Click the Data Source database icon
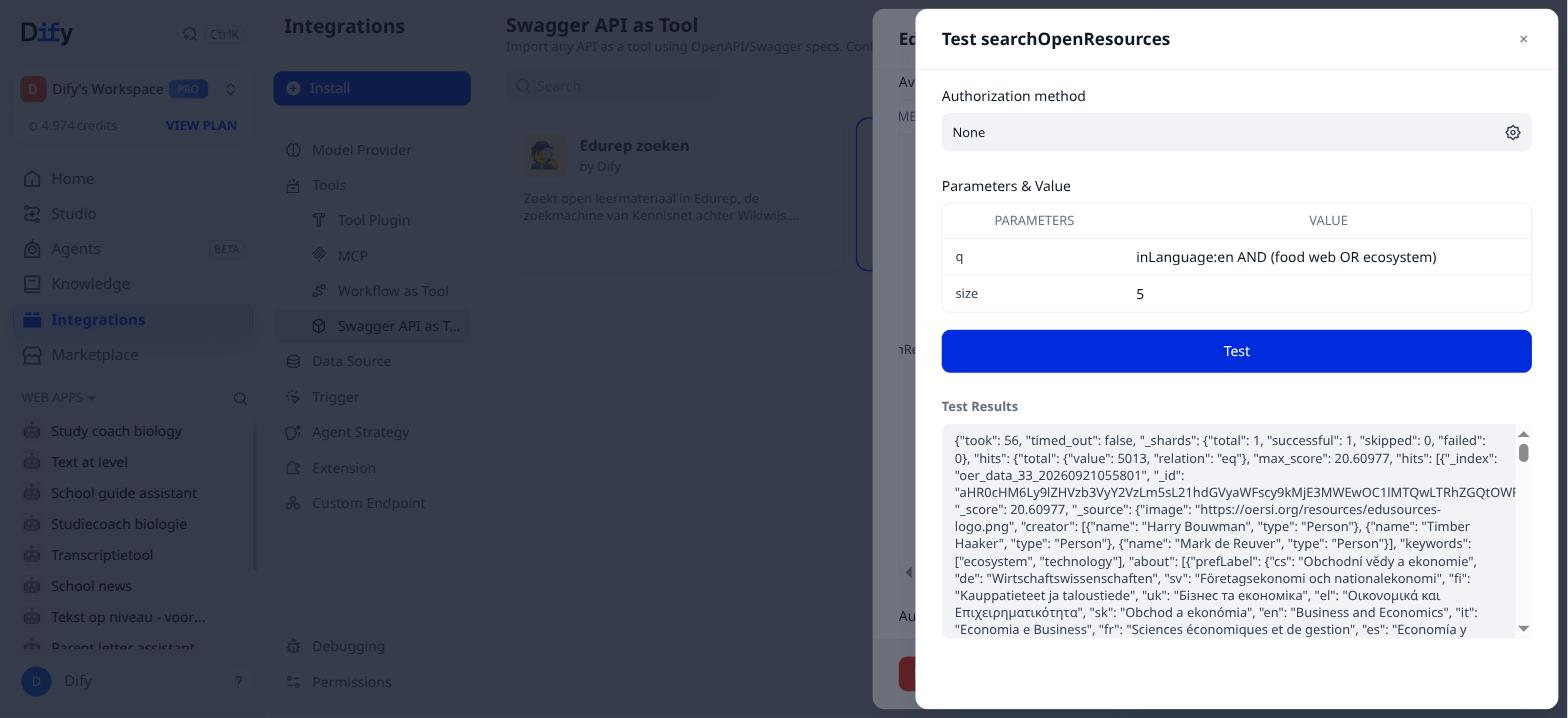 click(293, 361)
